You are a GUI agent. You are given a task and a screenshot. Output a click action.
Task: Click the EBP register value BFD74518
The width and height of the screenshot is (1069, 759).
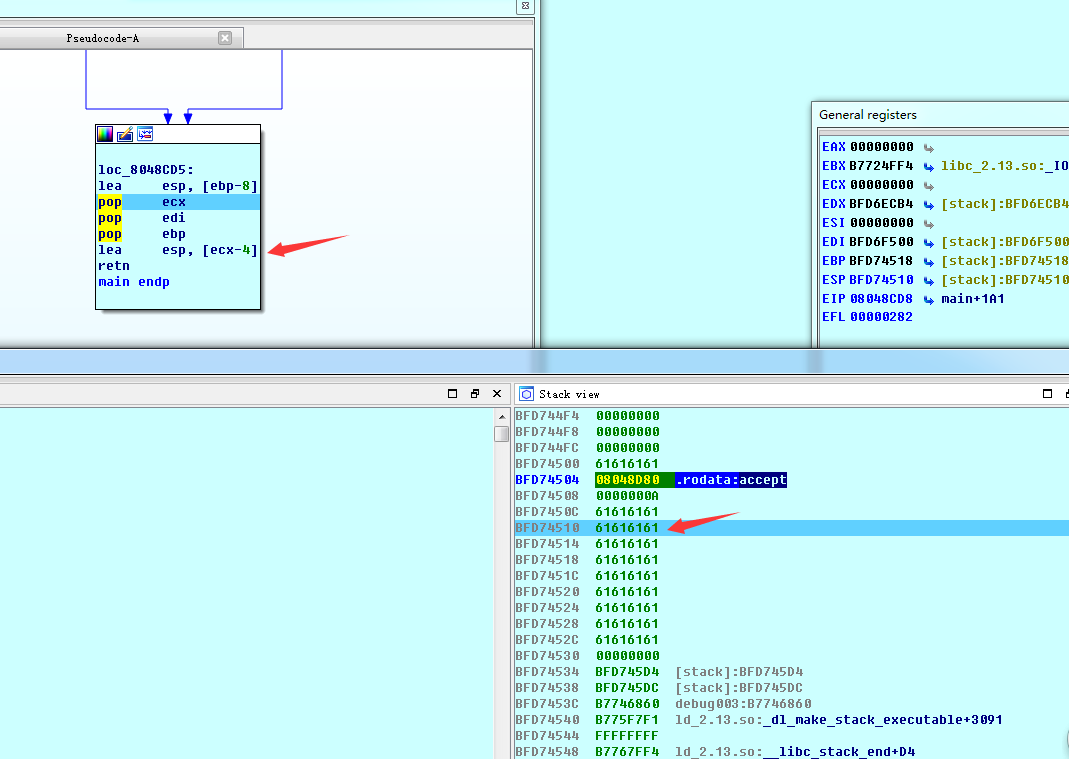click(882, 261)
